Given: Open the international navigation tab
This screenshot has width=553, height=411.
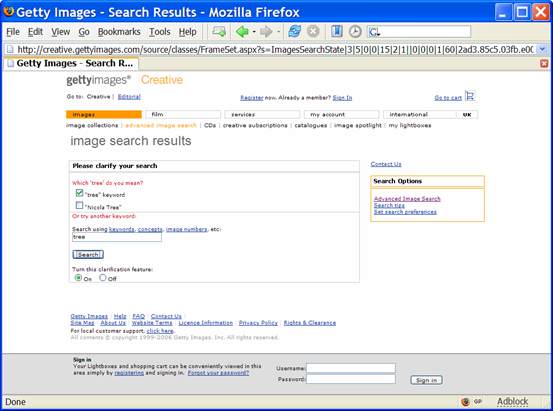Looking at the screenshot, I should tap(420, 114).
